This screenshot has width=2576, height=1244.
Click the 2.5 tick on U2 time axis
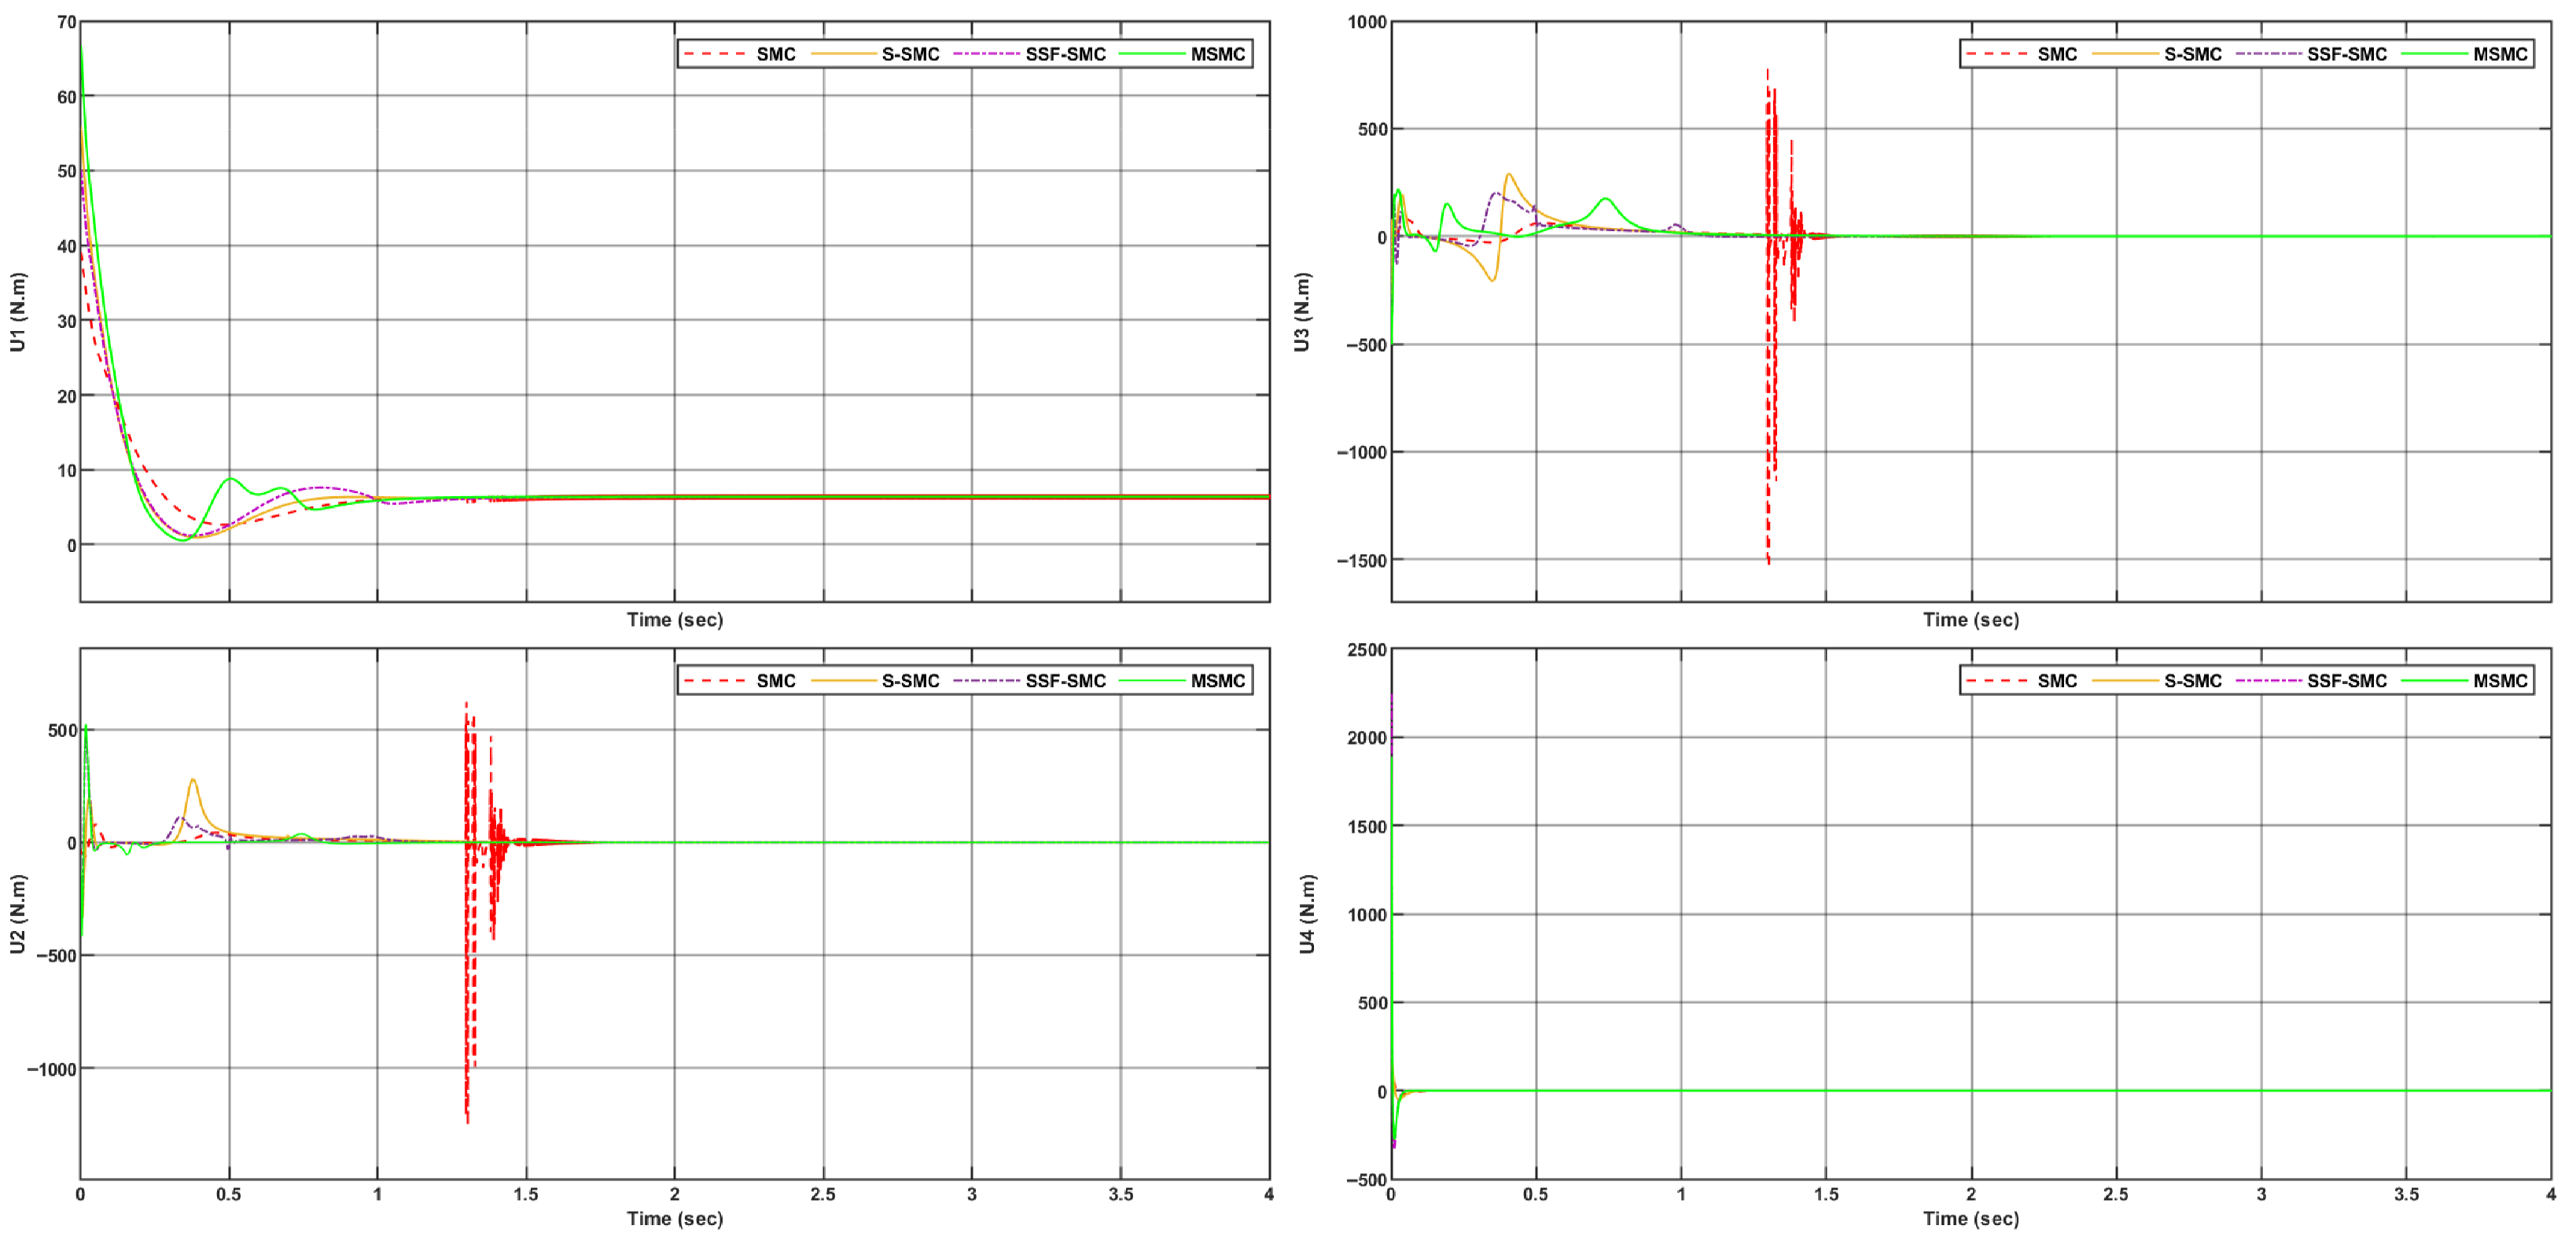coord(823,1194)
